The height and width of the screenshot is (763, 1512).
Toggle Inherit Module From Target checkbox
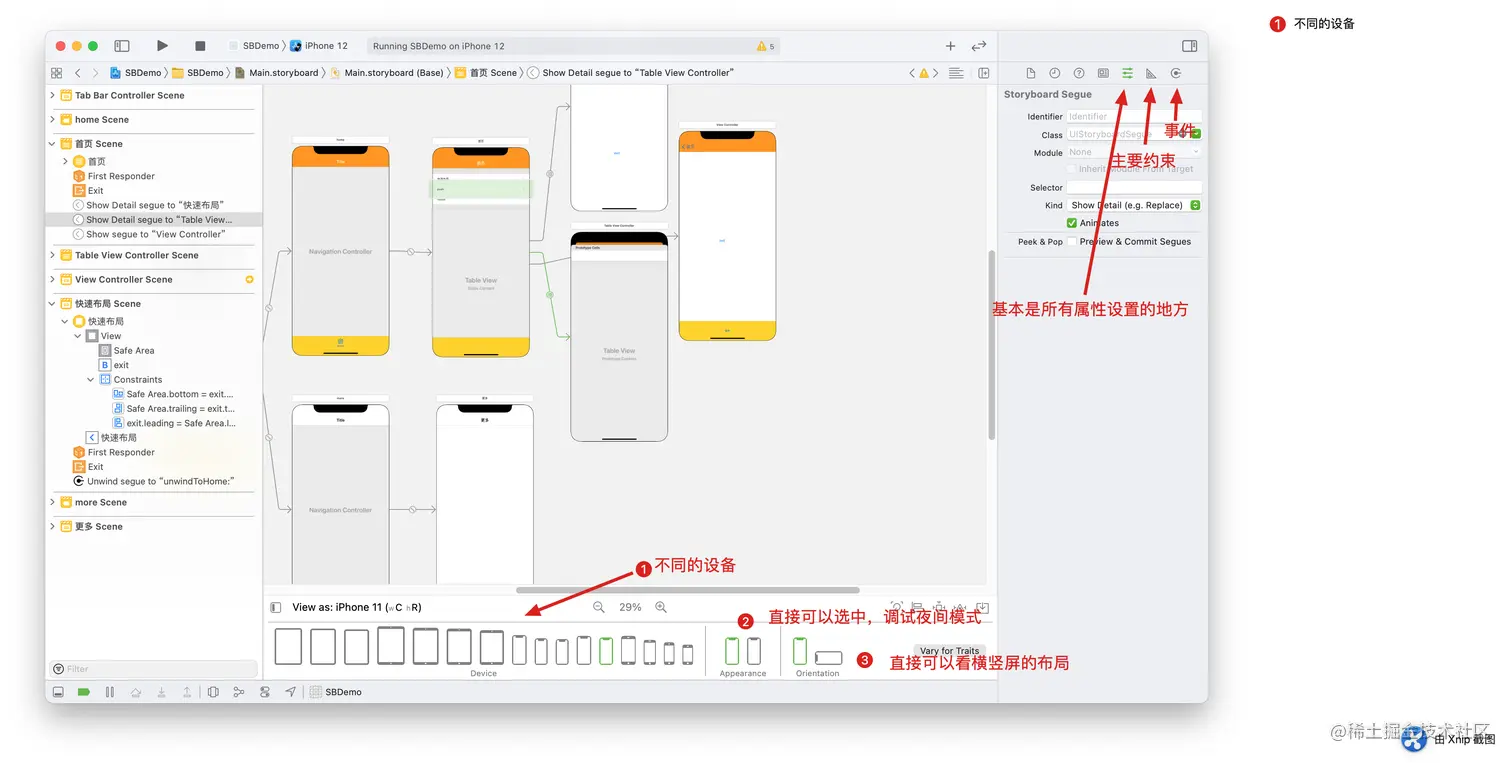point(1072,169)
